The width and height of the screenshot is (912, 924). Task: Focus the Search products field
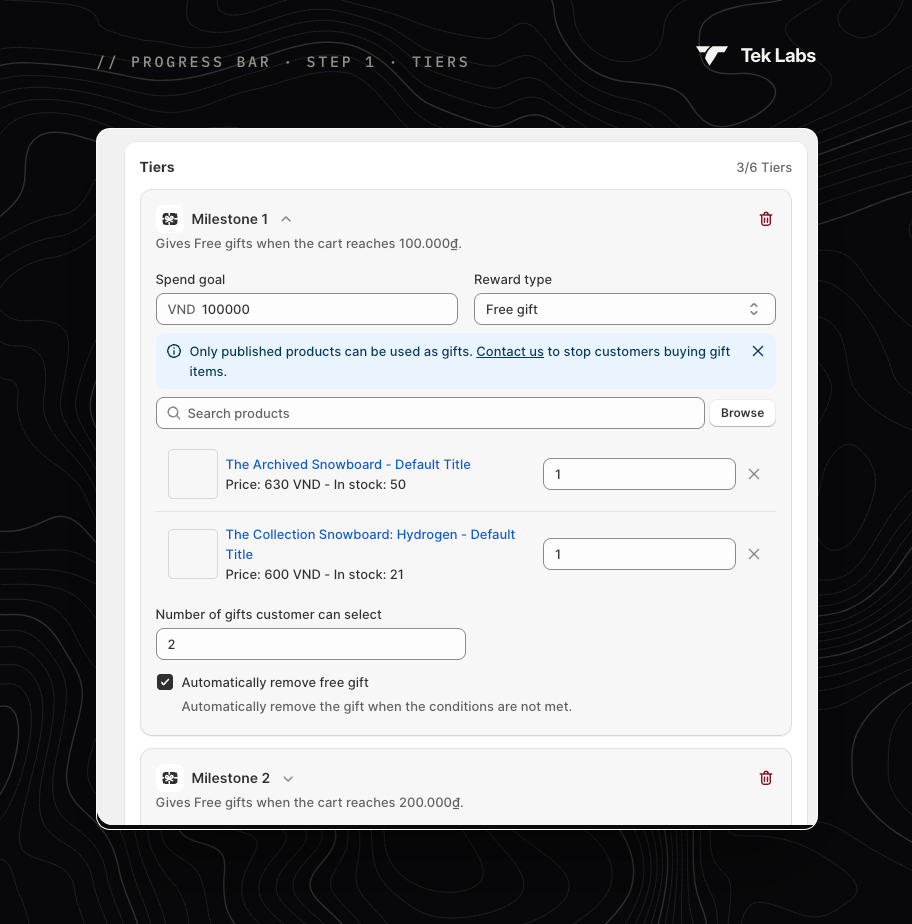[x=430, y=413]
